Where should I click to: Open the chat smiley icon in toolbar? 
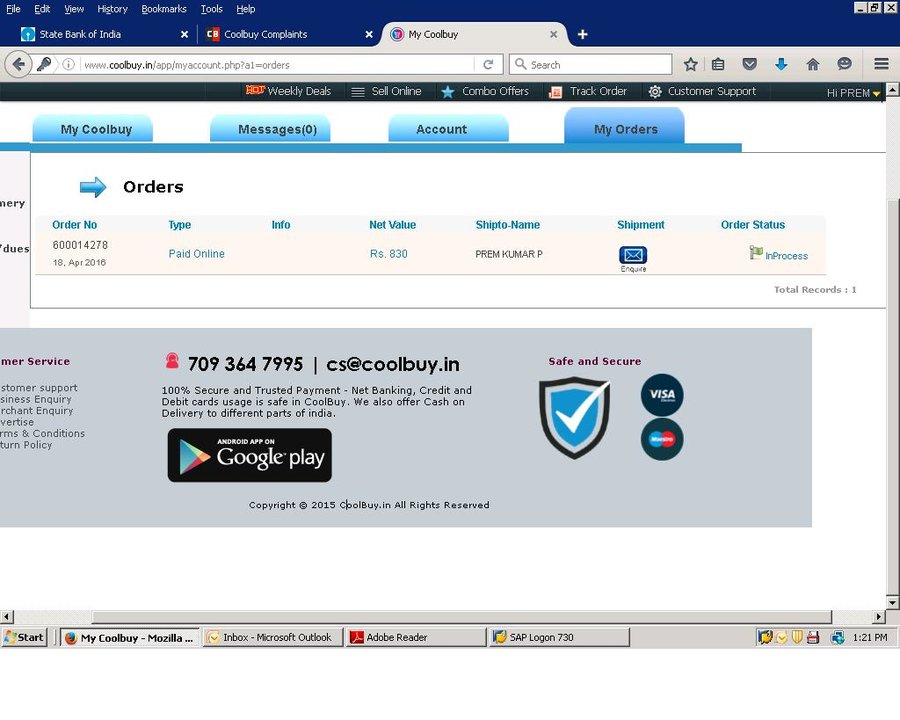[x=844, y=64]
